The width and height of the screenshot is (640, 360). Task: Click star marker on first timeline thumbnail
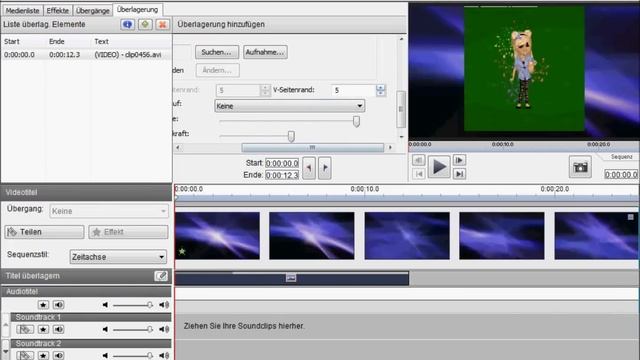[x=182, y=251]
